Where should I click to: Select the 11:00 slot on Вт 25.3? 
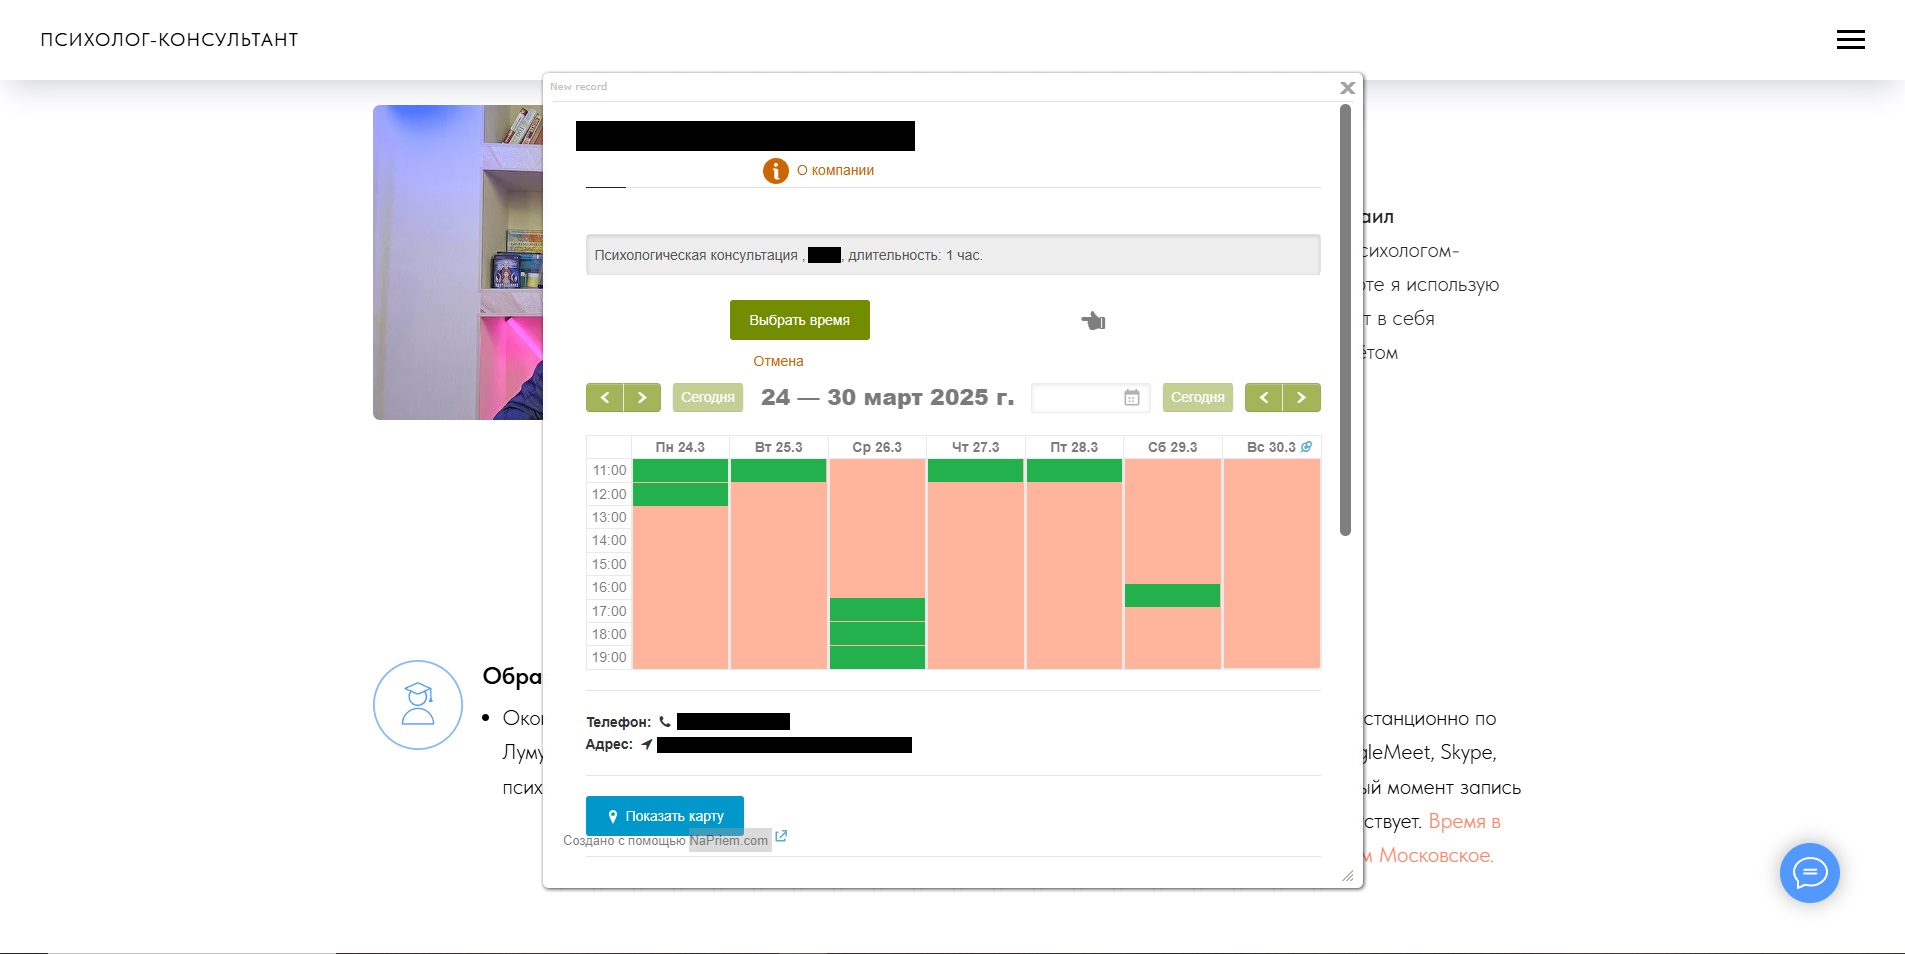(x=778, y=470)
